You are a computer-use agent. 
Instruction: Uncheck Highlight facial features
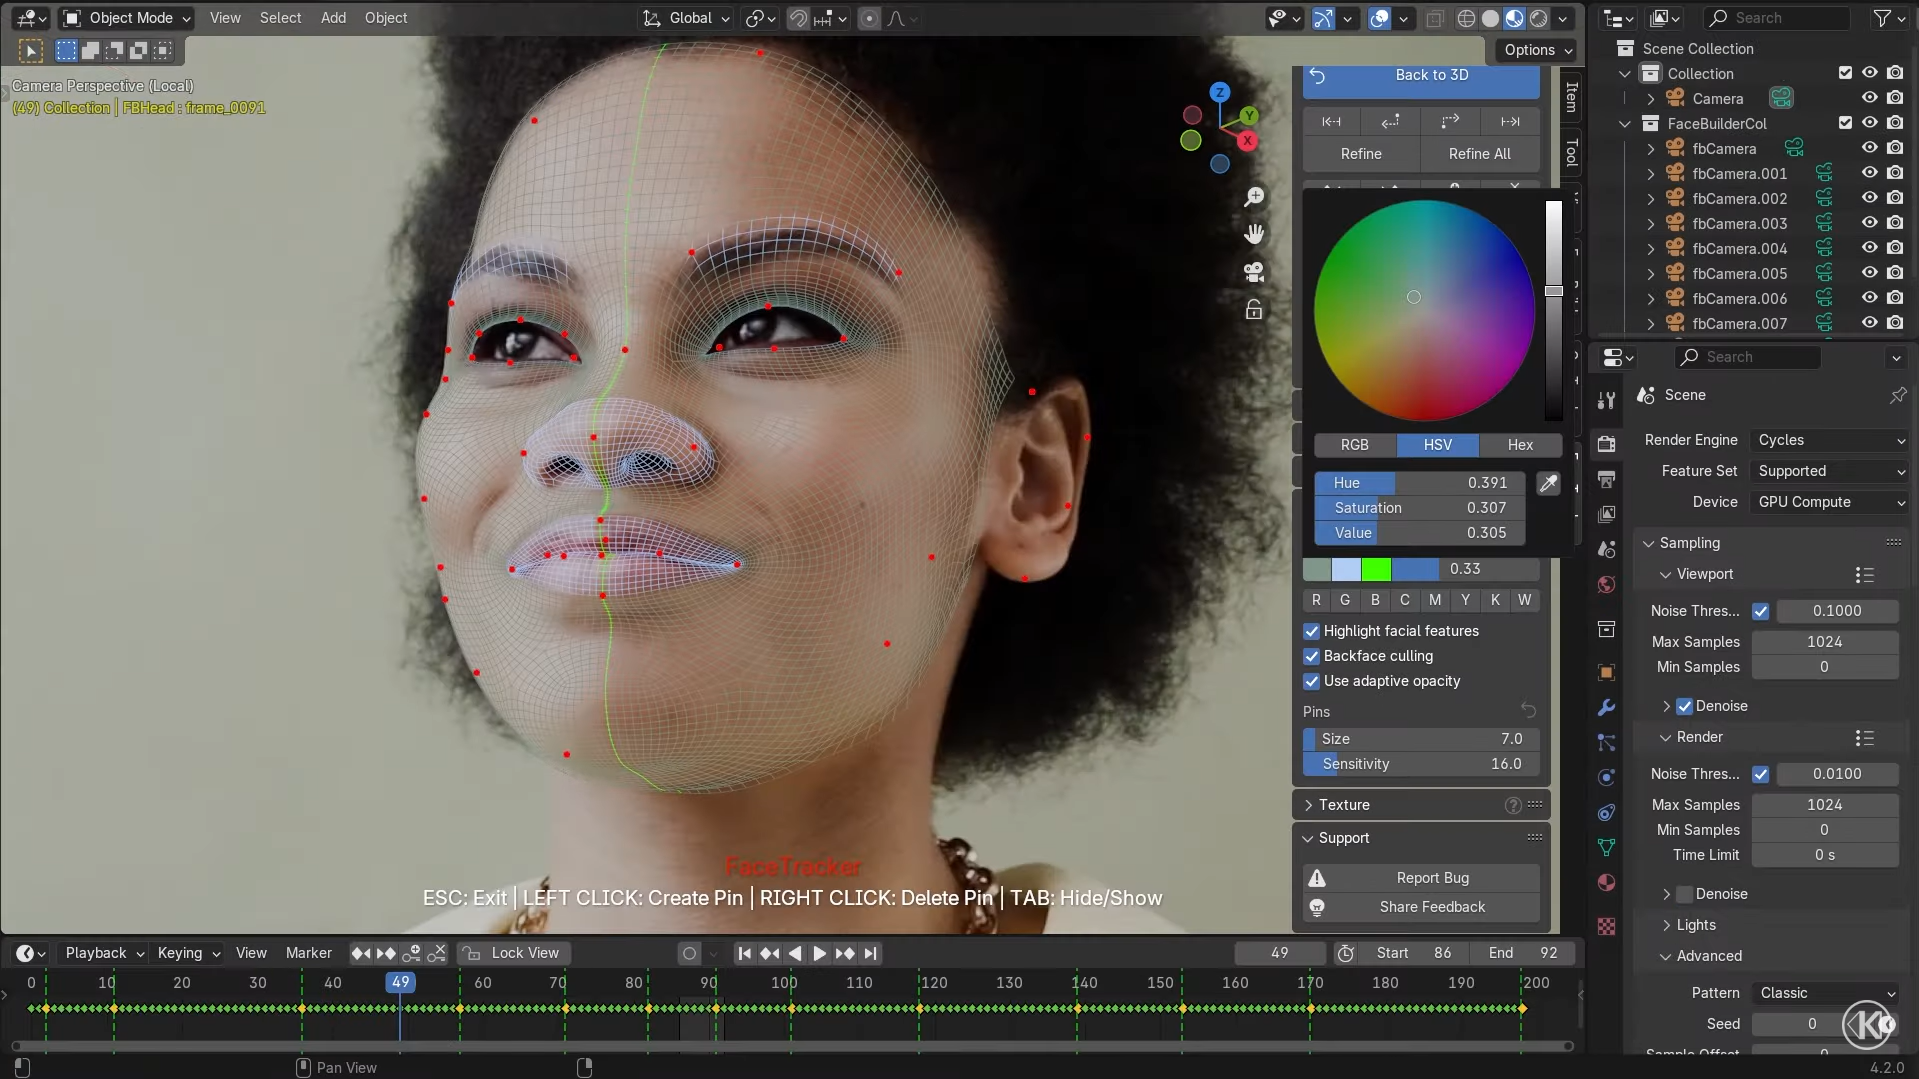1311,631
